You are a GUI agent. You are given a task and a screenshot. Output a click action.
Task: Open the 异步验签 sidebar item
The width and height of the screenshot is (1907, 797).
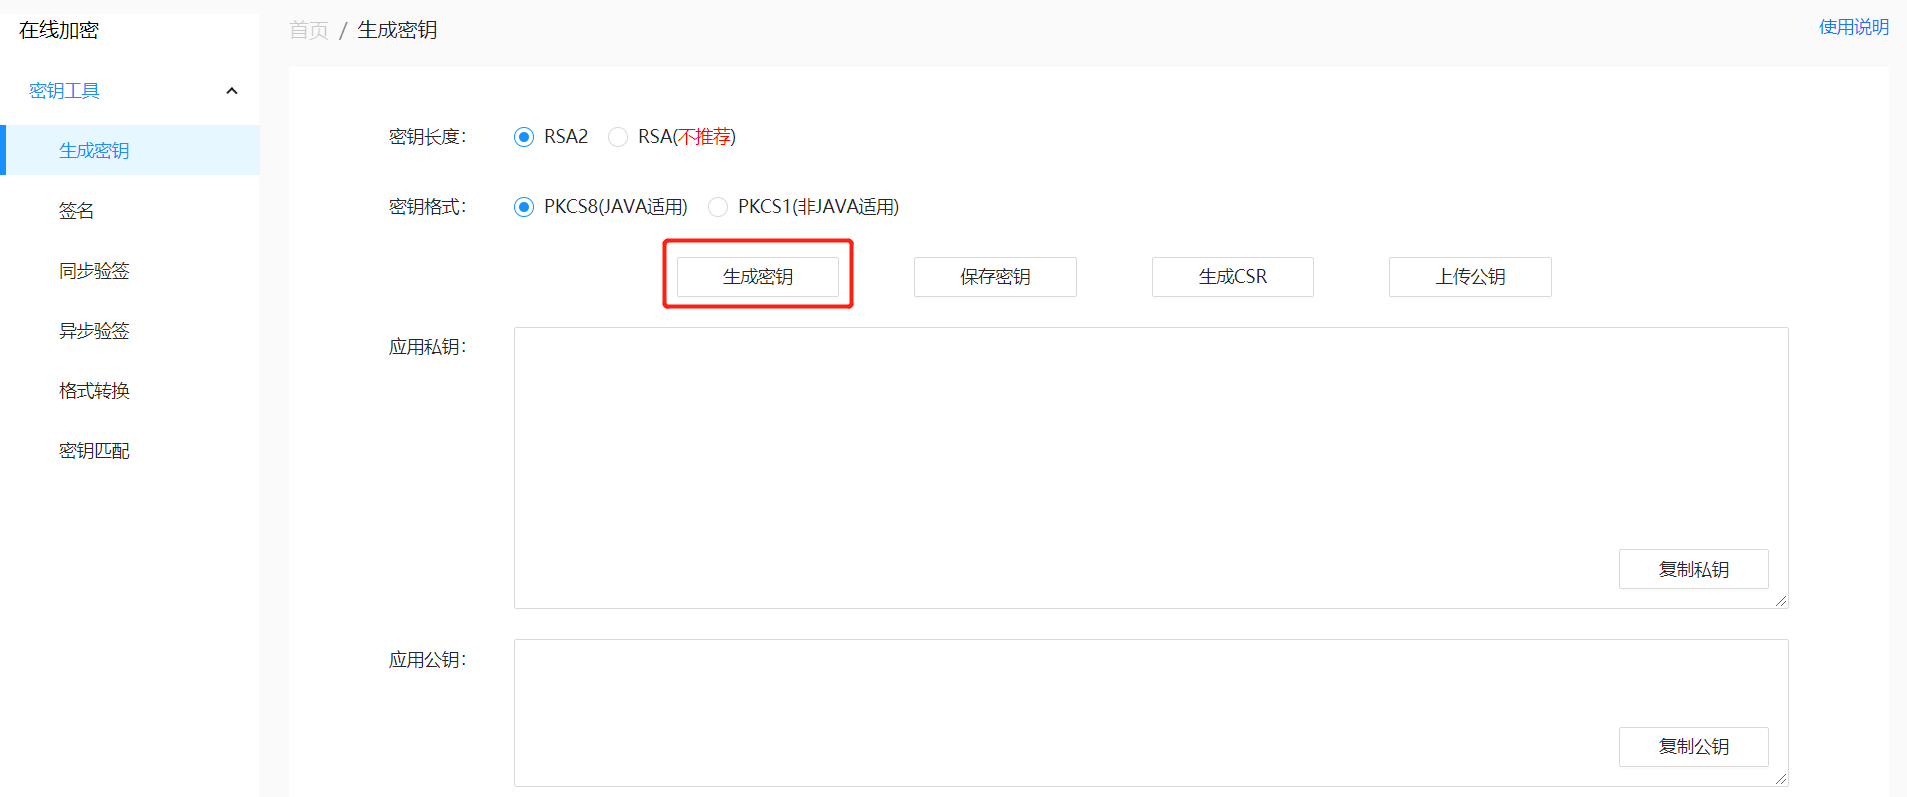pyautogui.click(x=94, y=331)
